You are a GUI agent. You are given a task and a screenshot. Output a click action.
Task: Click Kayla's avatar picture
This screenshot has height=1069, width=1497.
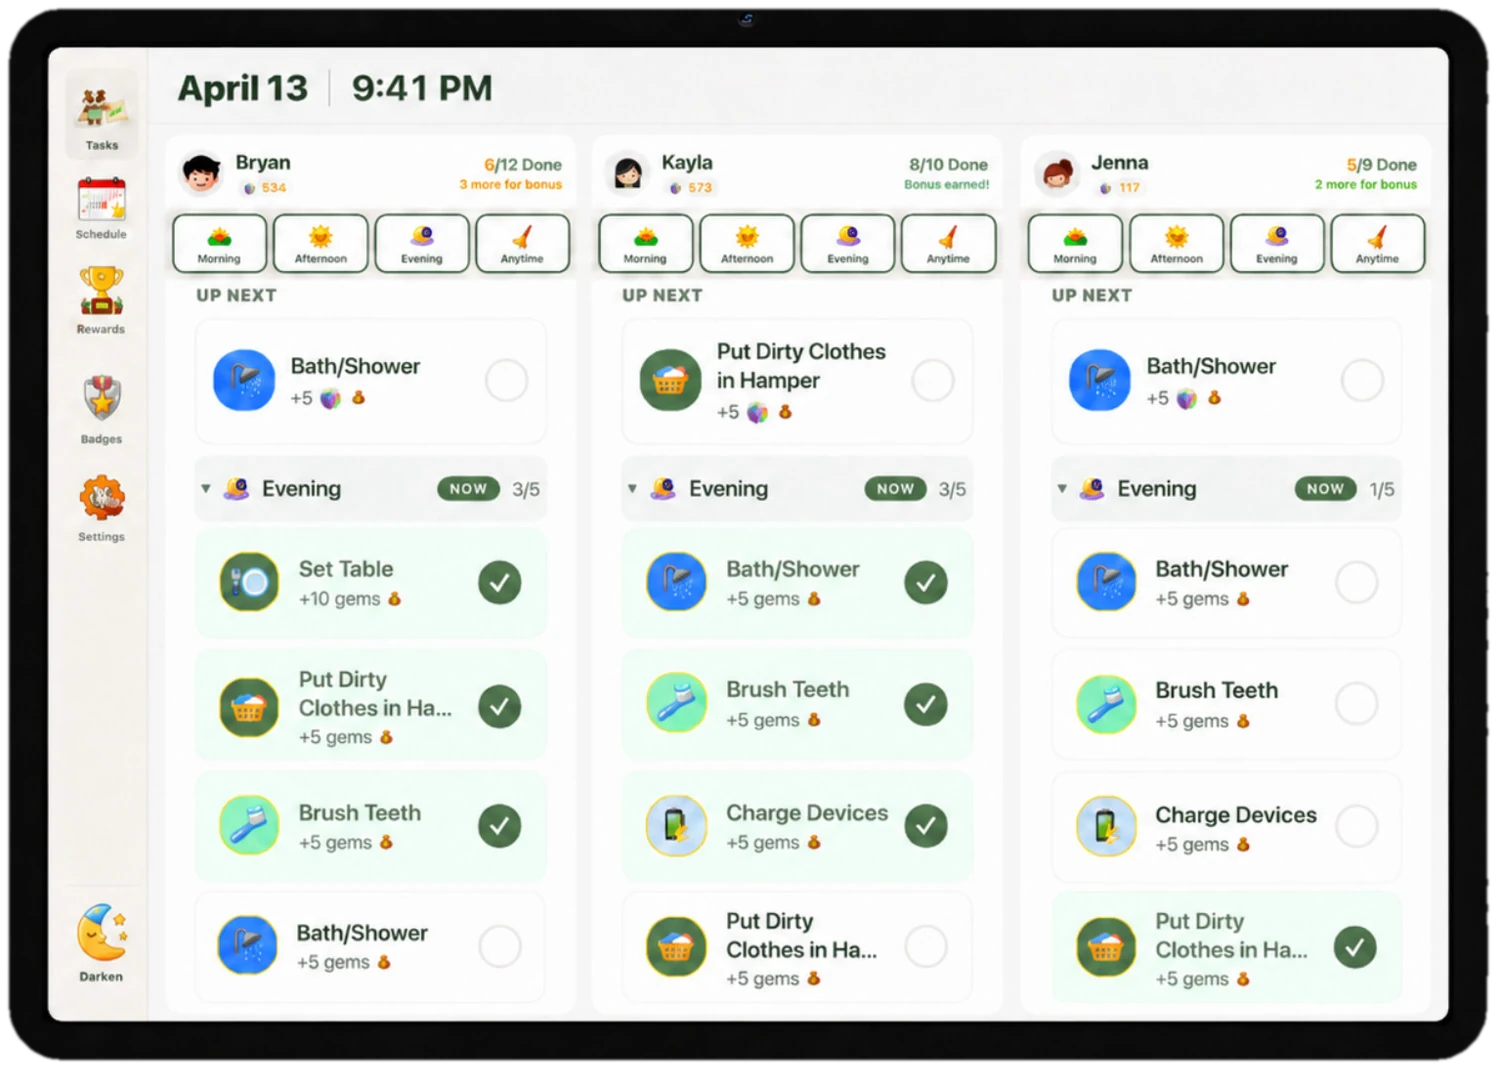[628, 173]
